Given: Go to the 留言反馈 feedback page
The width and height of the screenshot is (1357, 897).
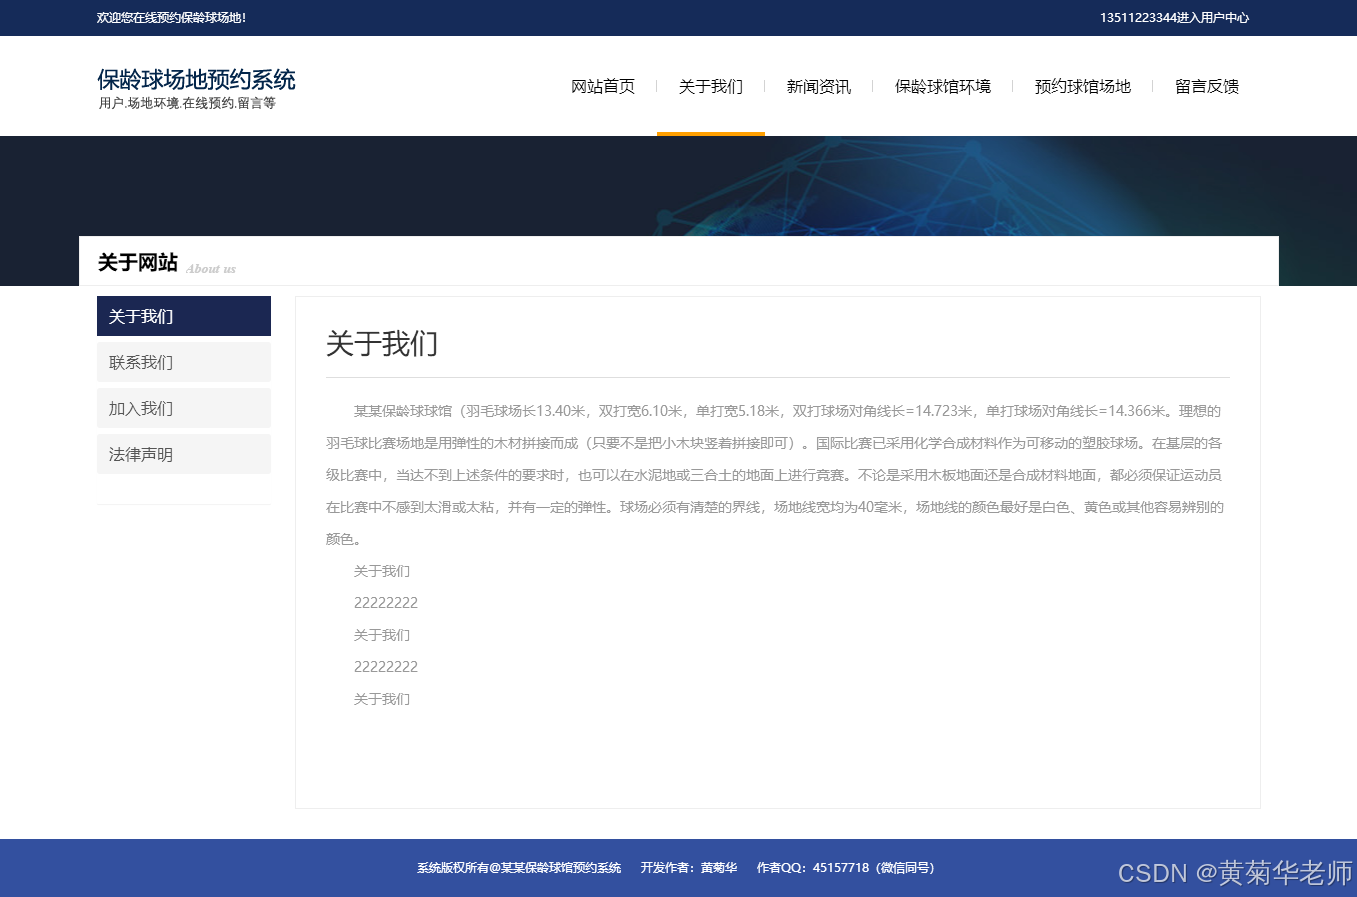Looking at the screenshot, I should click(x=1206, y=86).
